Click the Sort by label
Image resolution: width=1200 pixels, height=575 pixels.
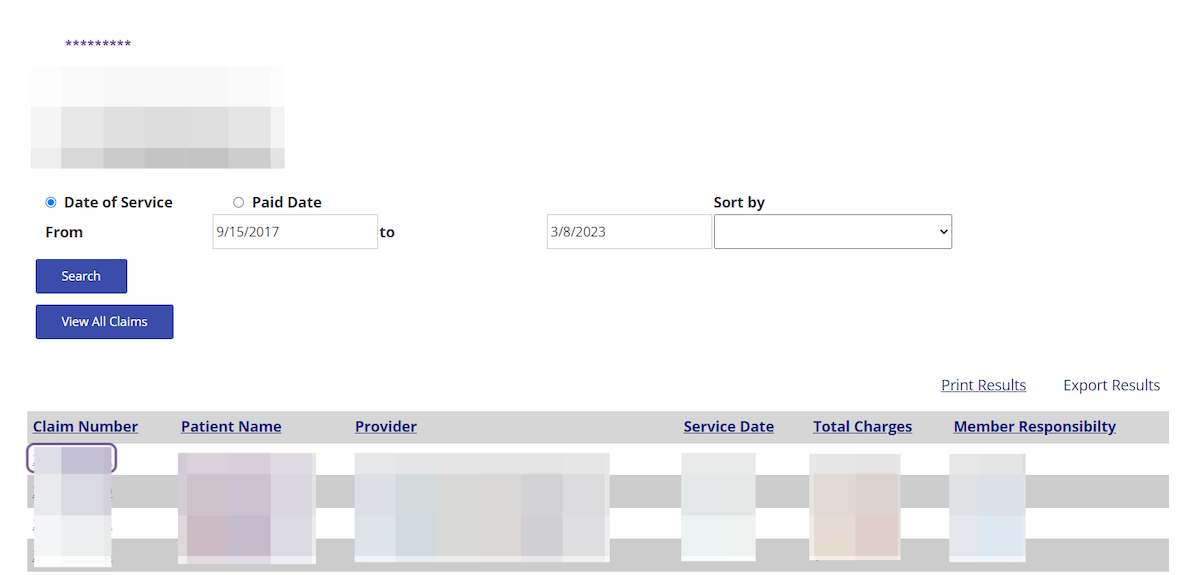pos(739,202)
